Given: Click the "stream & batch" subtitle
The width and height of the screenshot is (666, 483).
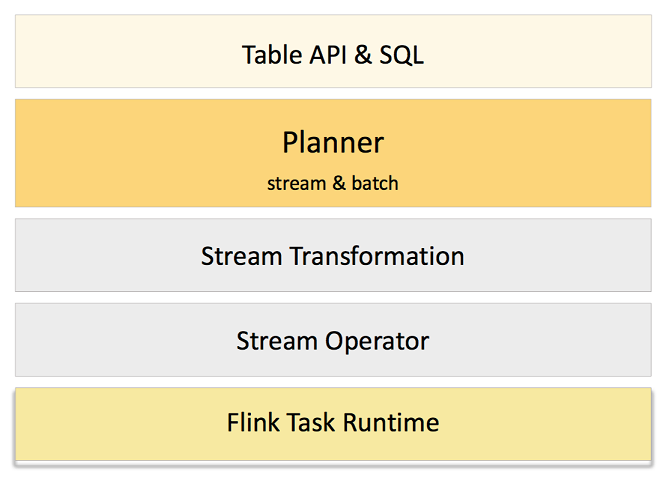Looking at the screenshot, I should click(333, 183).
